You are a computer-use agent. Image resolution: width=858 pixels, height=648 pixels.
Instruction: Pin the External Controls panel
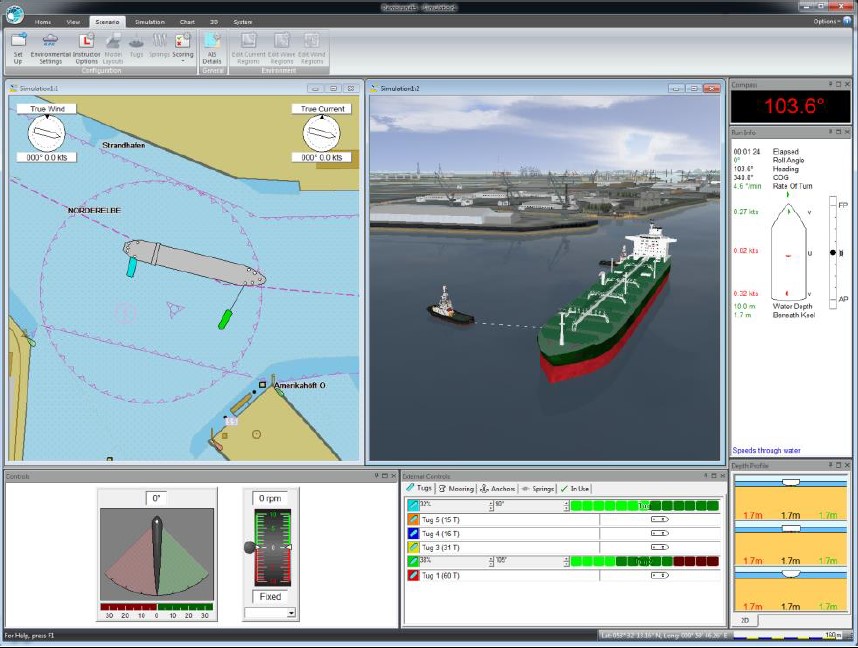coord(704,477)
